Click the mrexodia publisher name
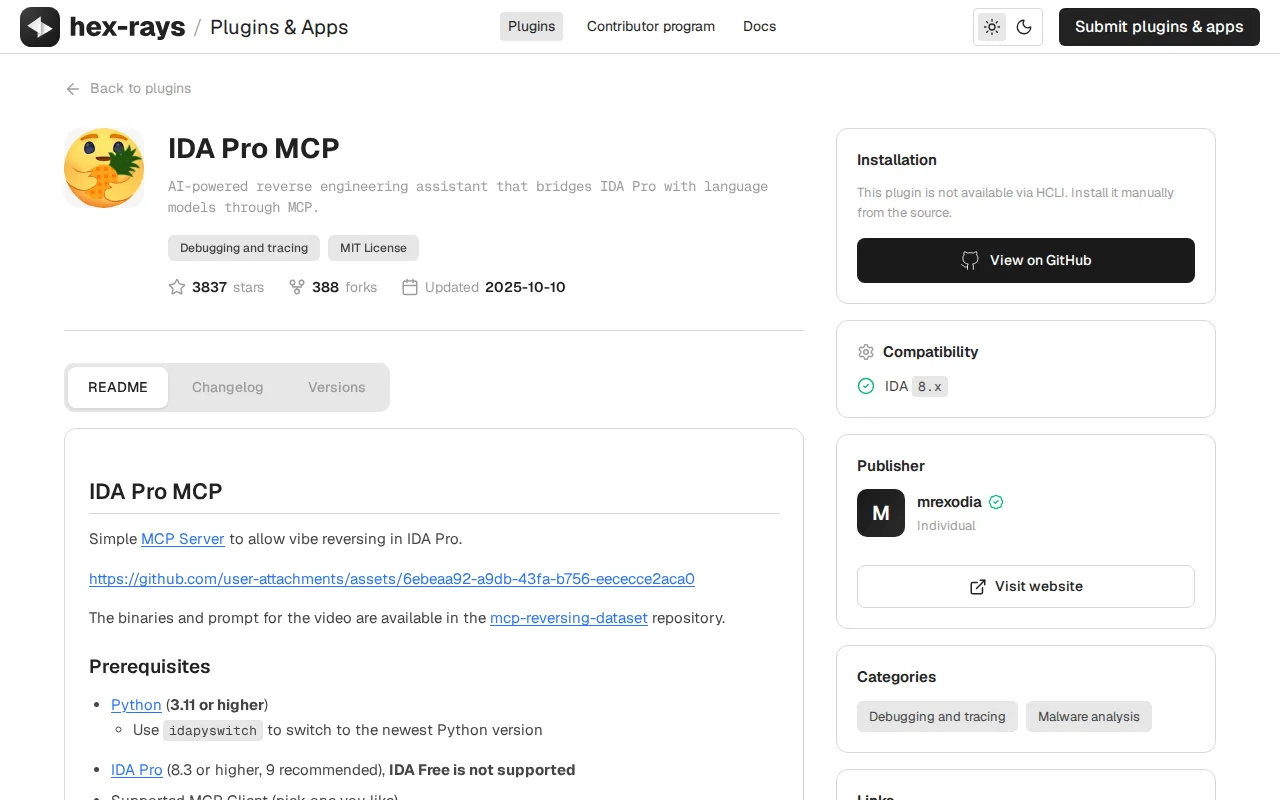Image resolution: width=1280 pixels, height=800 pixels. (x=949, y=502)
